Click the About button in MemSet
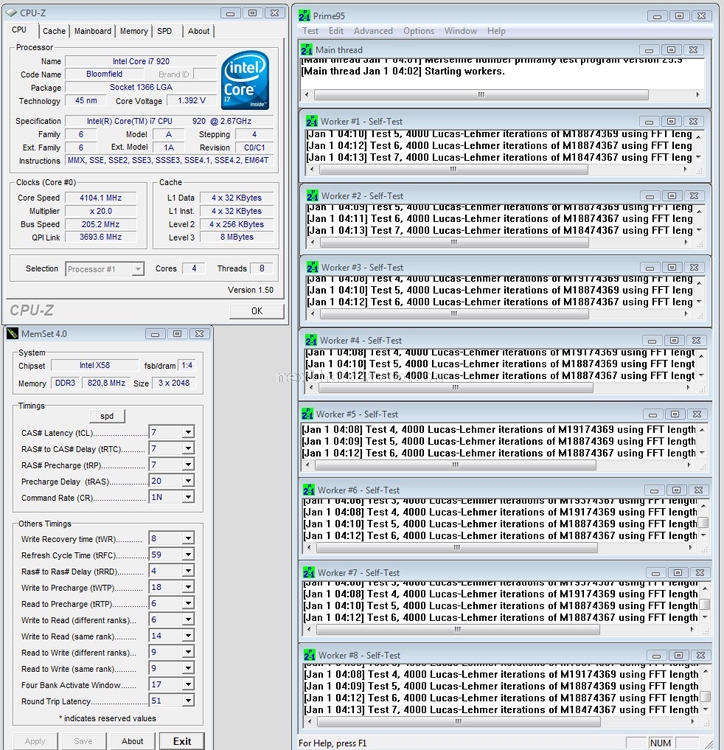This screenshot has width=724, height=750. [x=132, y=741]
